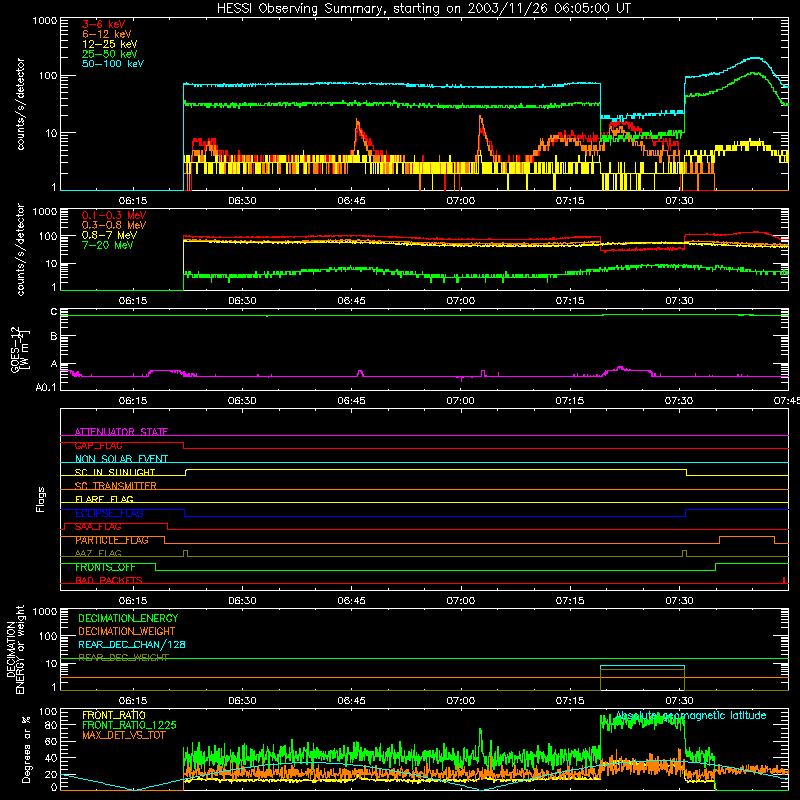Select the ECLIPSE_FLAG label
This screenshot has height=800, width=800.
109,513
